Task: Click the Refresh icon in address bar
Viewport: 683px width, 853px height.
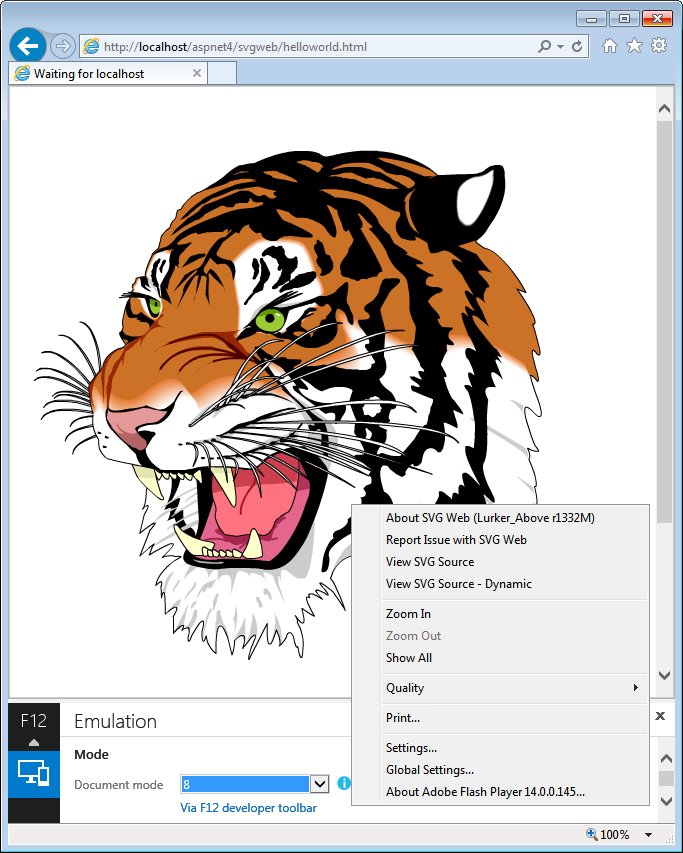Action: (x=577, y=47)
